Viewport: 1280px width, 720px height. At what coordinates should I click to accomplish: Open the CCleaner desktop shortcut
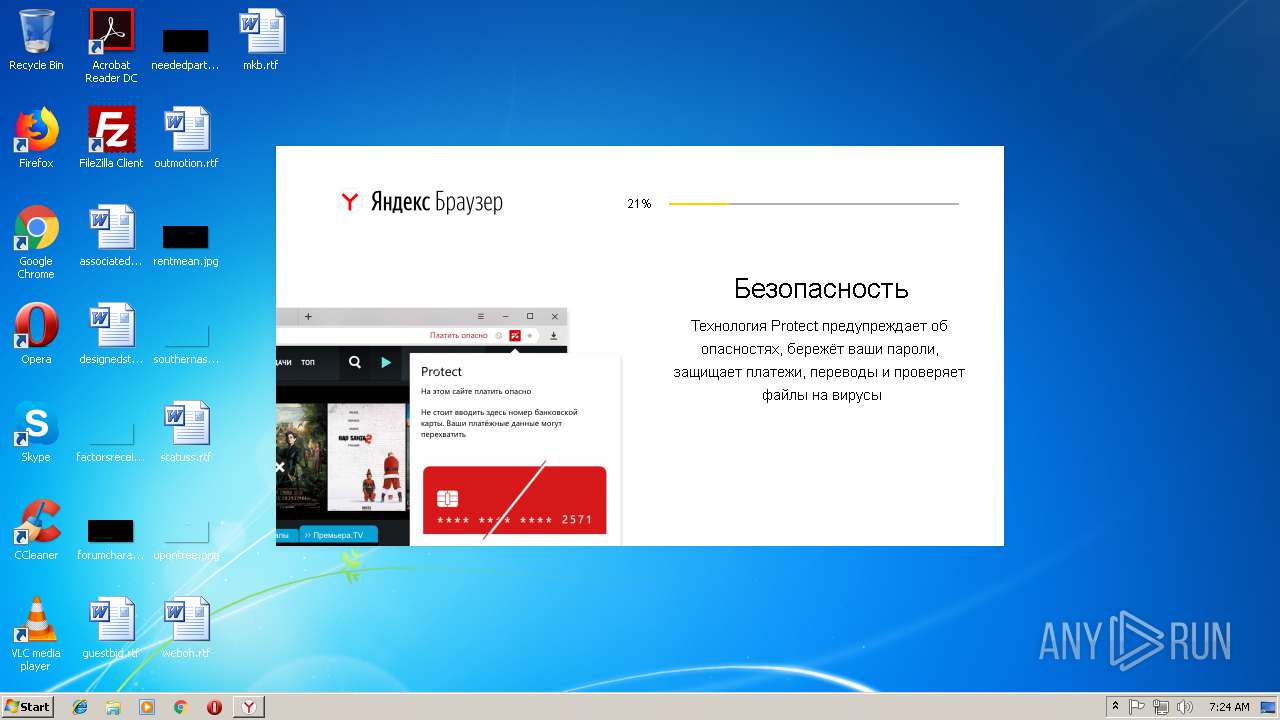click(x=36, y=530)
